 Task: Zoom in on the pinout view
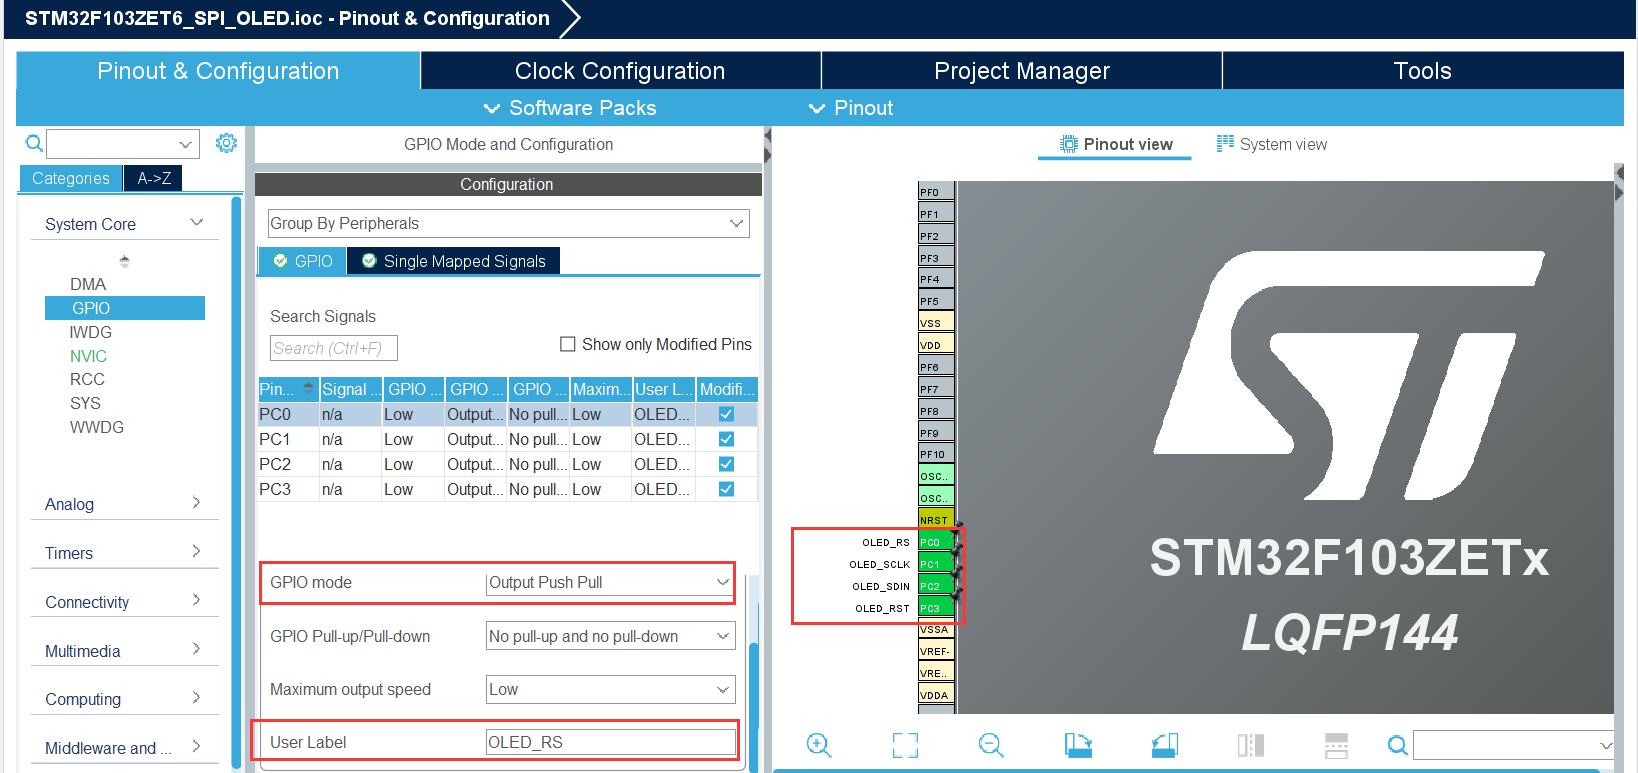pos(819,745)
